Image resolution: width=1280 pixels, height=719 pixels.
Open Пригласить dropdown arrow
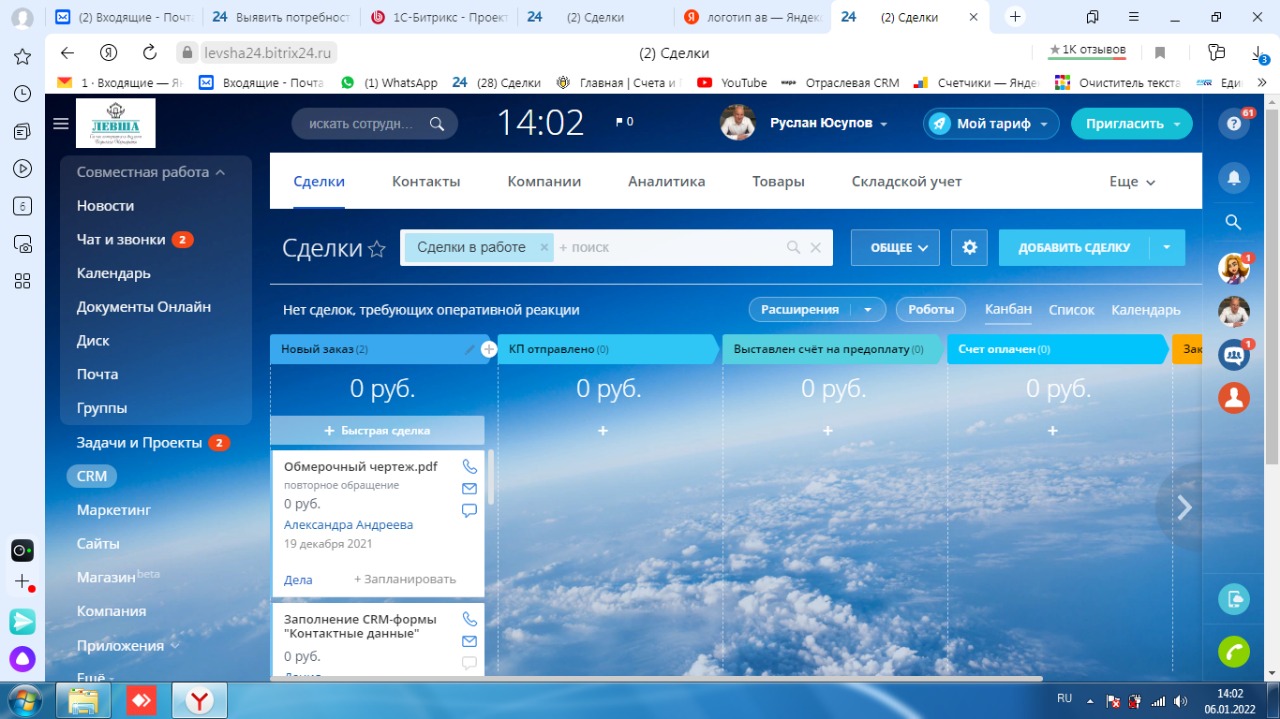coord(1176,124)
